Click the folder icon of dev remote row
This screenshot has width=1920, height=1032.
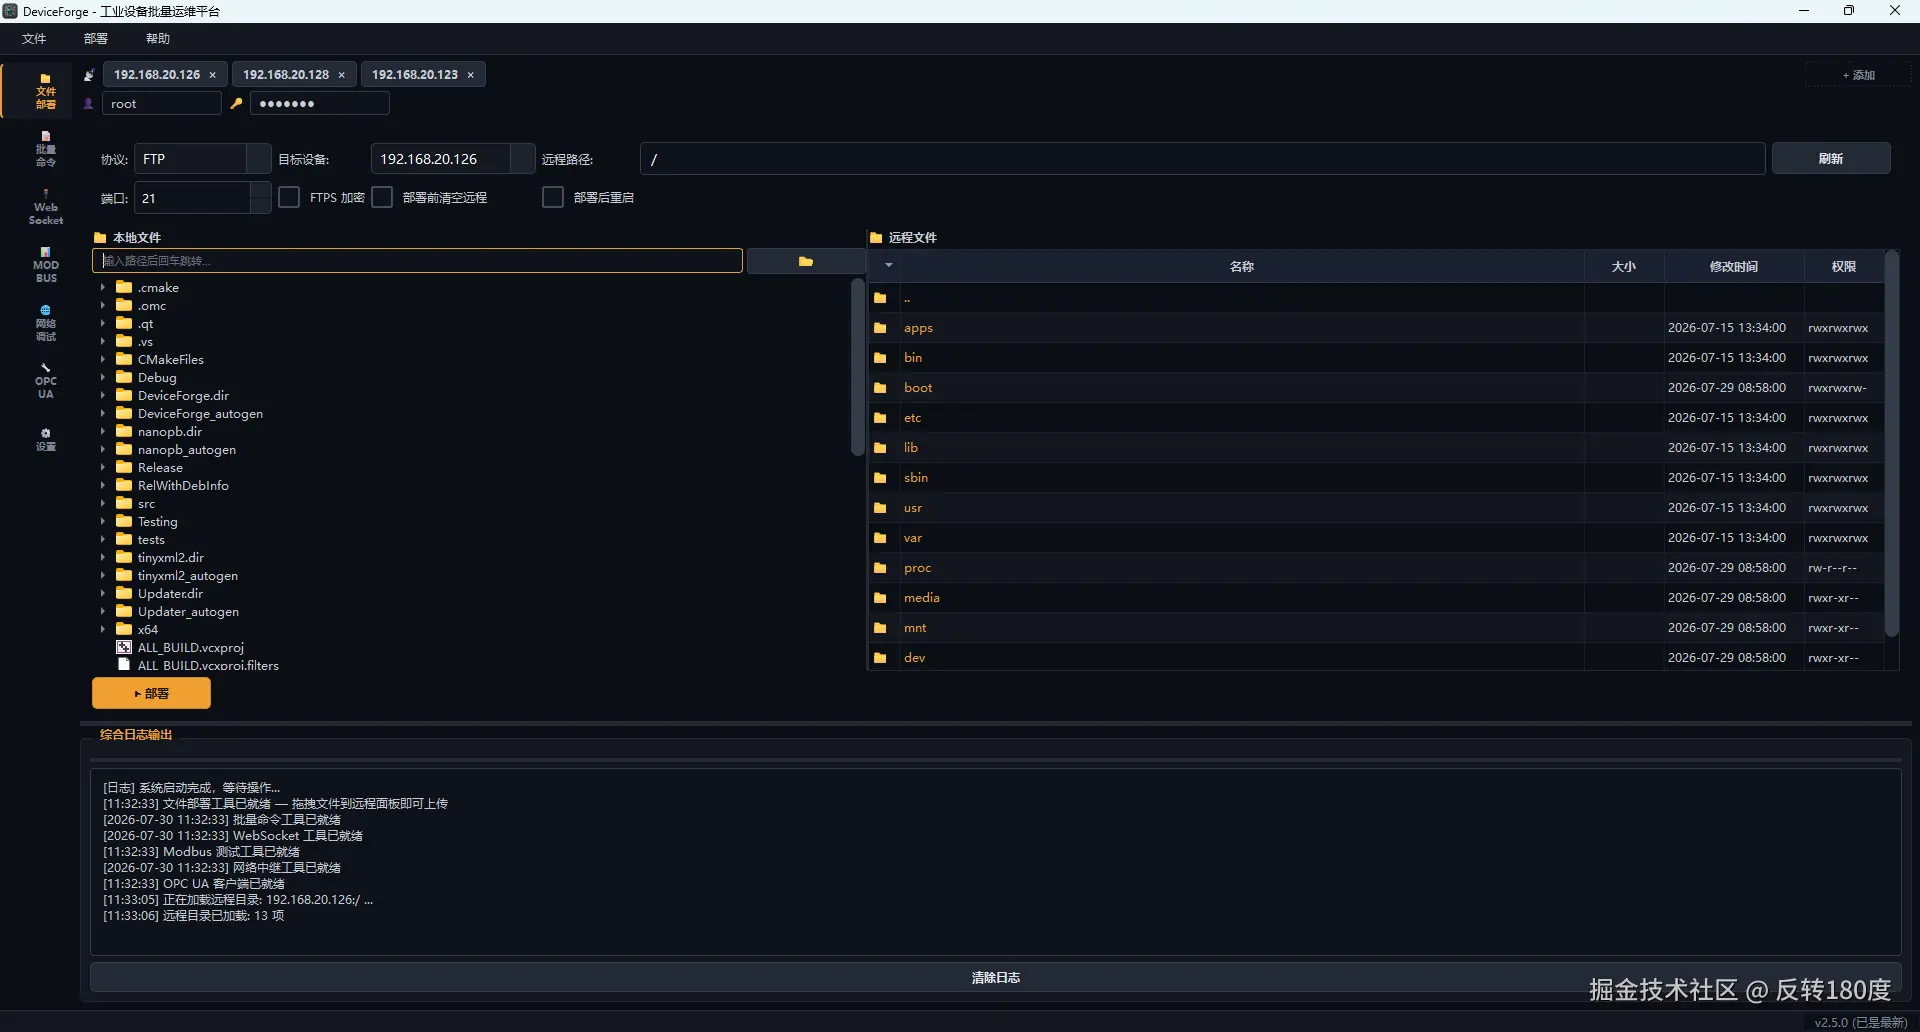[880, 658]
